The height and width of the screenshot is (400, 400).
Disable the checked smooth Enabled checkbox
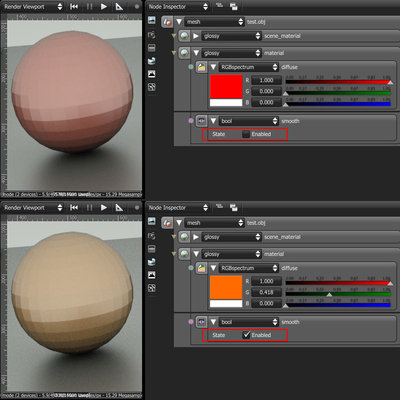[x=246, y=335]
